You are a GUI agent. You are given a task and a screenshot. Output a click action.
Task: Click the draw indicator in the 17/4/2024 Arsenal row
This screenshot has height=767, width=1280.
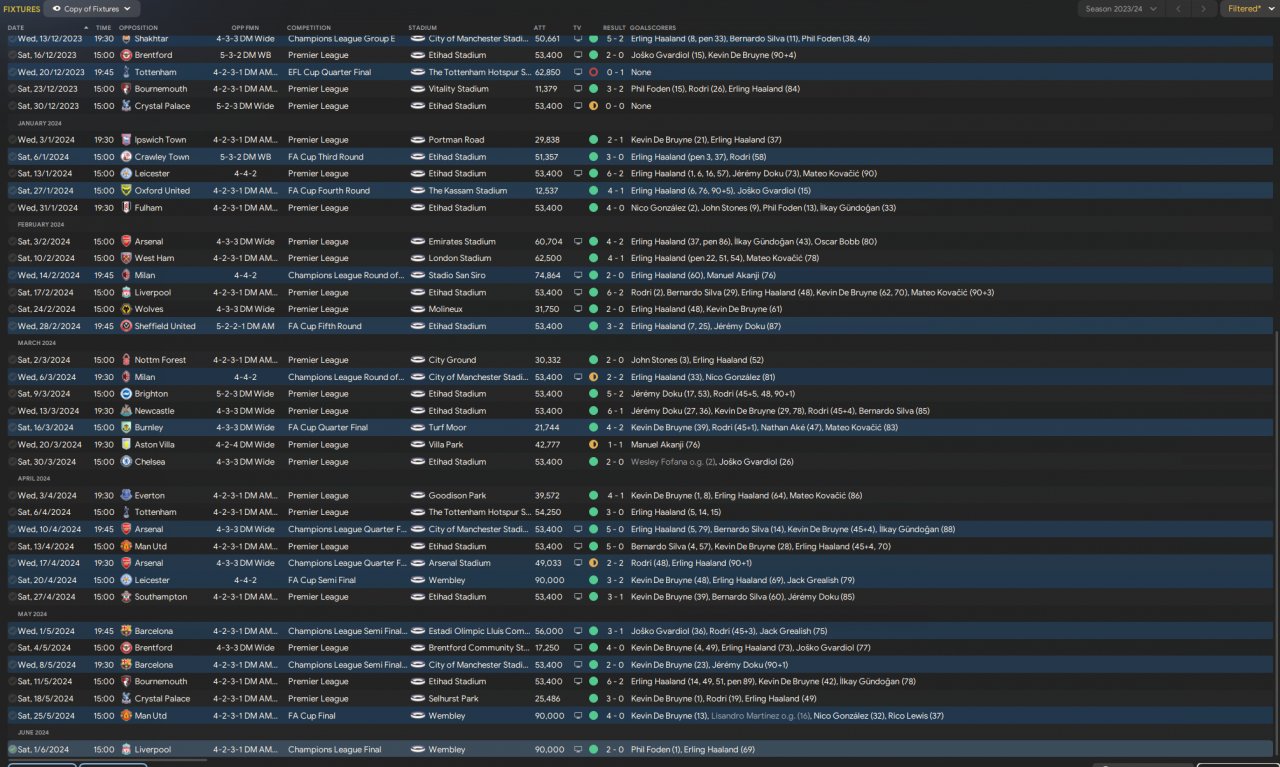594,564
